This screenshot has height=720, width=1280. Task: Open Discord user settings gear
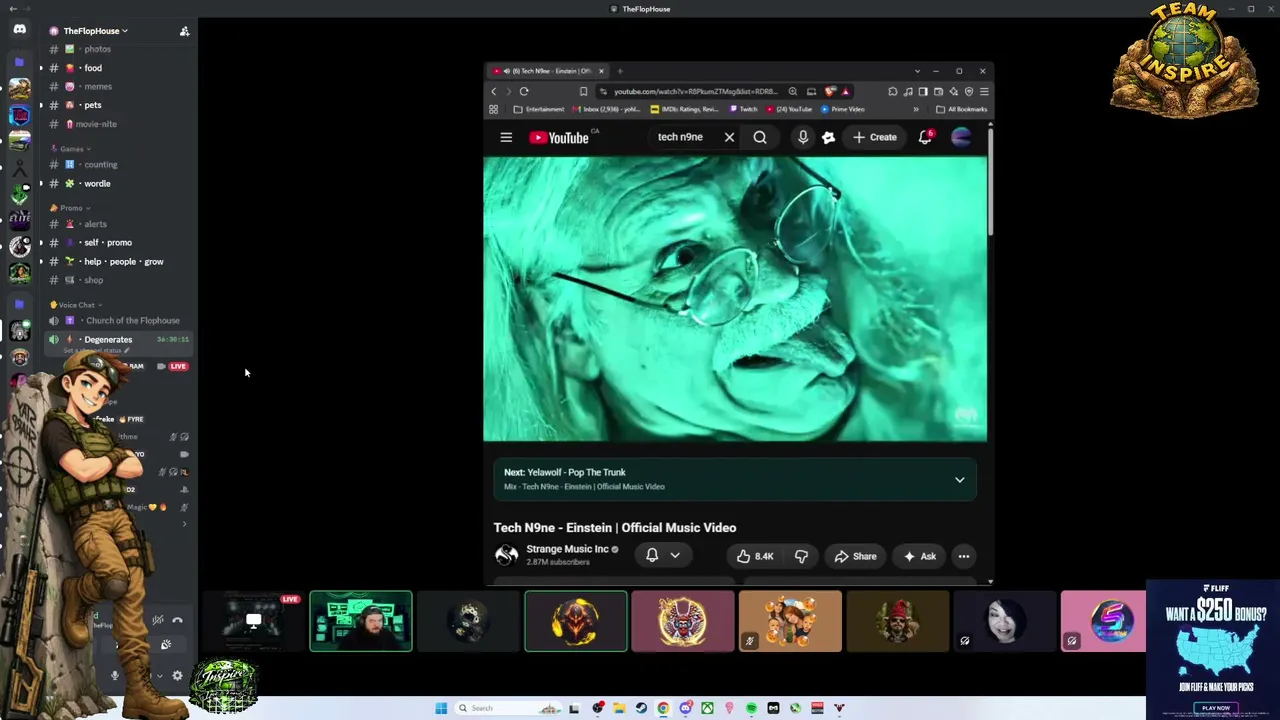point(177,676)
